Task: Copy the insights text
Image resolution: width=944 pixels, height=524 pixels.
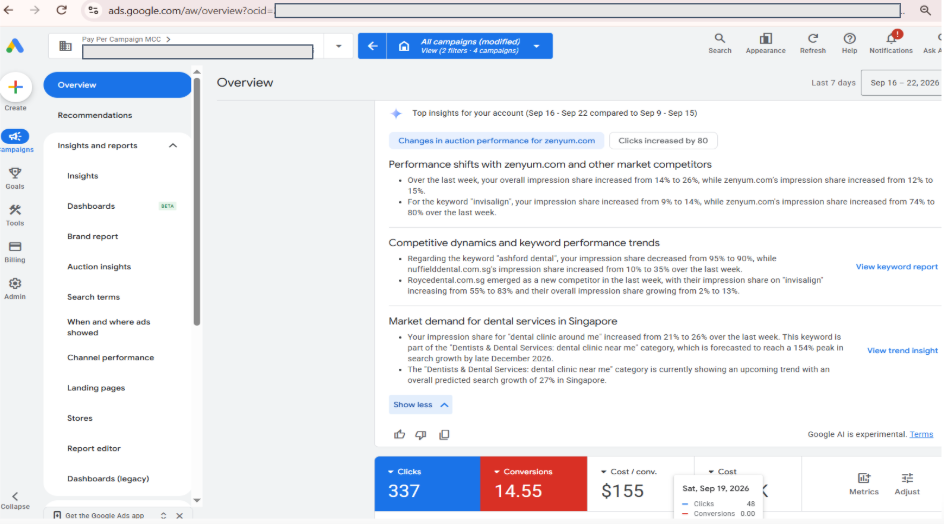Action: tap(444, 435)
